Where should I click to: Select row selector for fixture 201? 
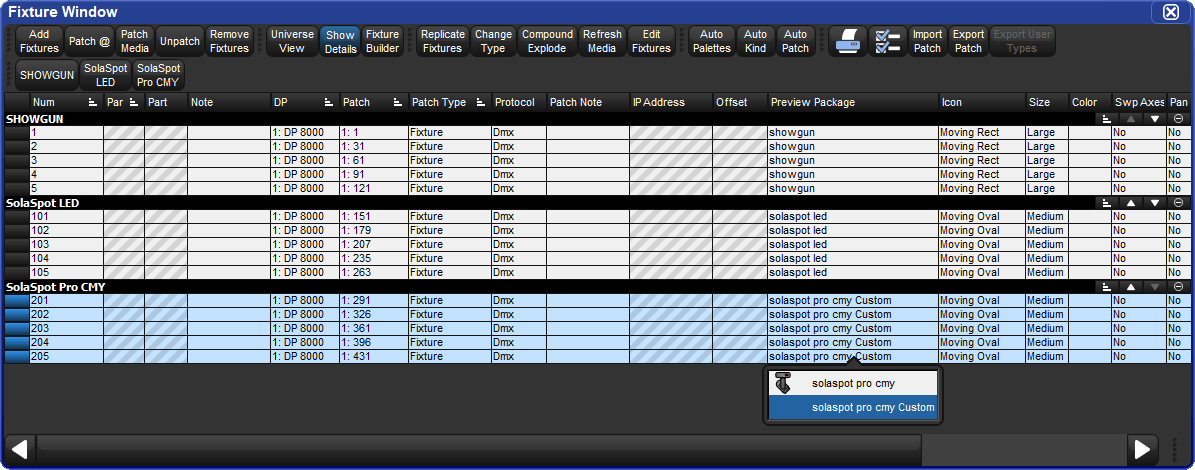point(17,301)
